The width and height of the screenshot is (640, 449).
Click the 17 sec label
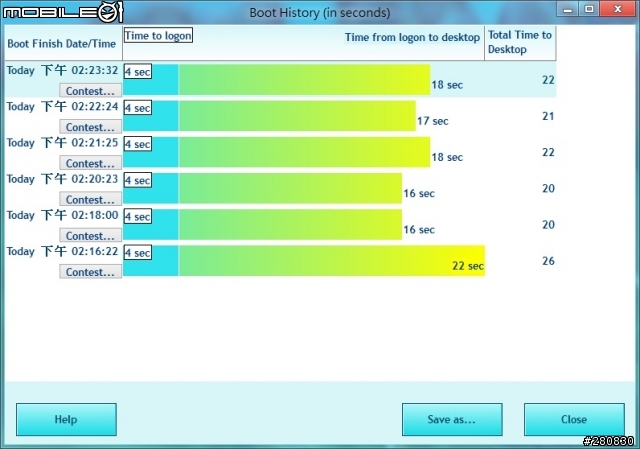[433, 121]
